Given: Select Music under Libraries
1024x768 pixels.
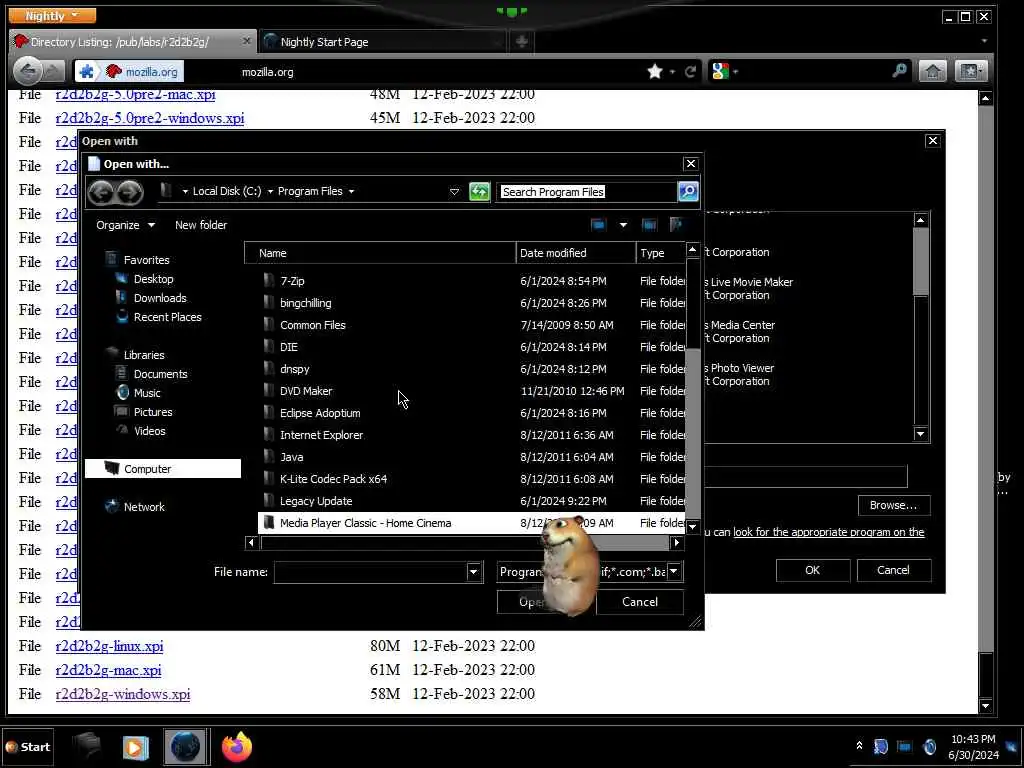Looking at the screenshot, I should point(146,392).
